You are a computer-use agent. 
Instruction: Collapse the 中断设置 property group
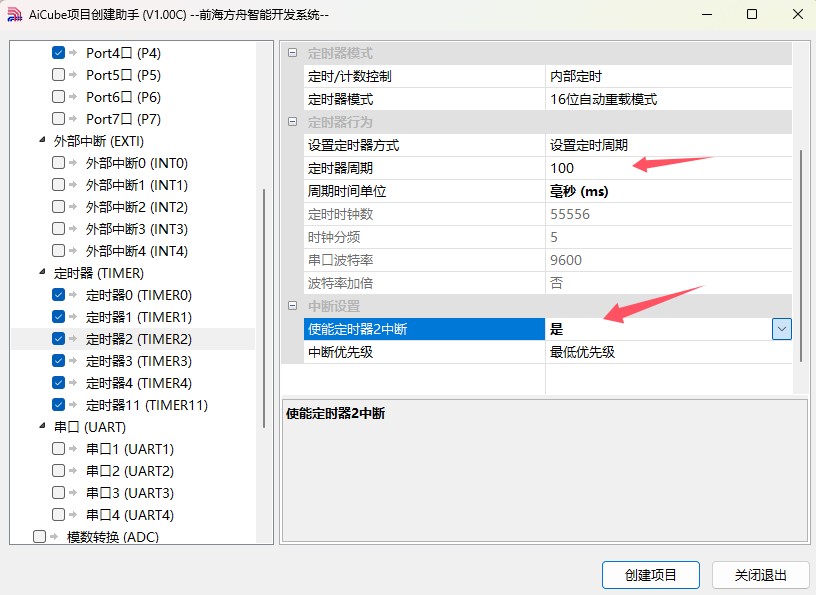point(292,306)
